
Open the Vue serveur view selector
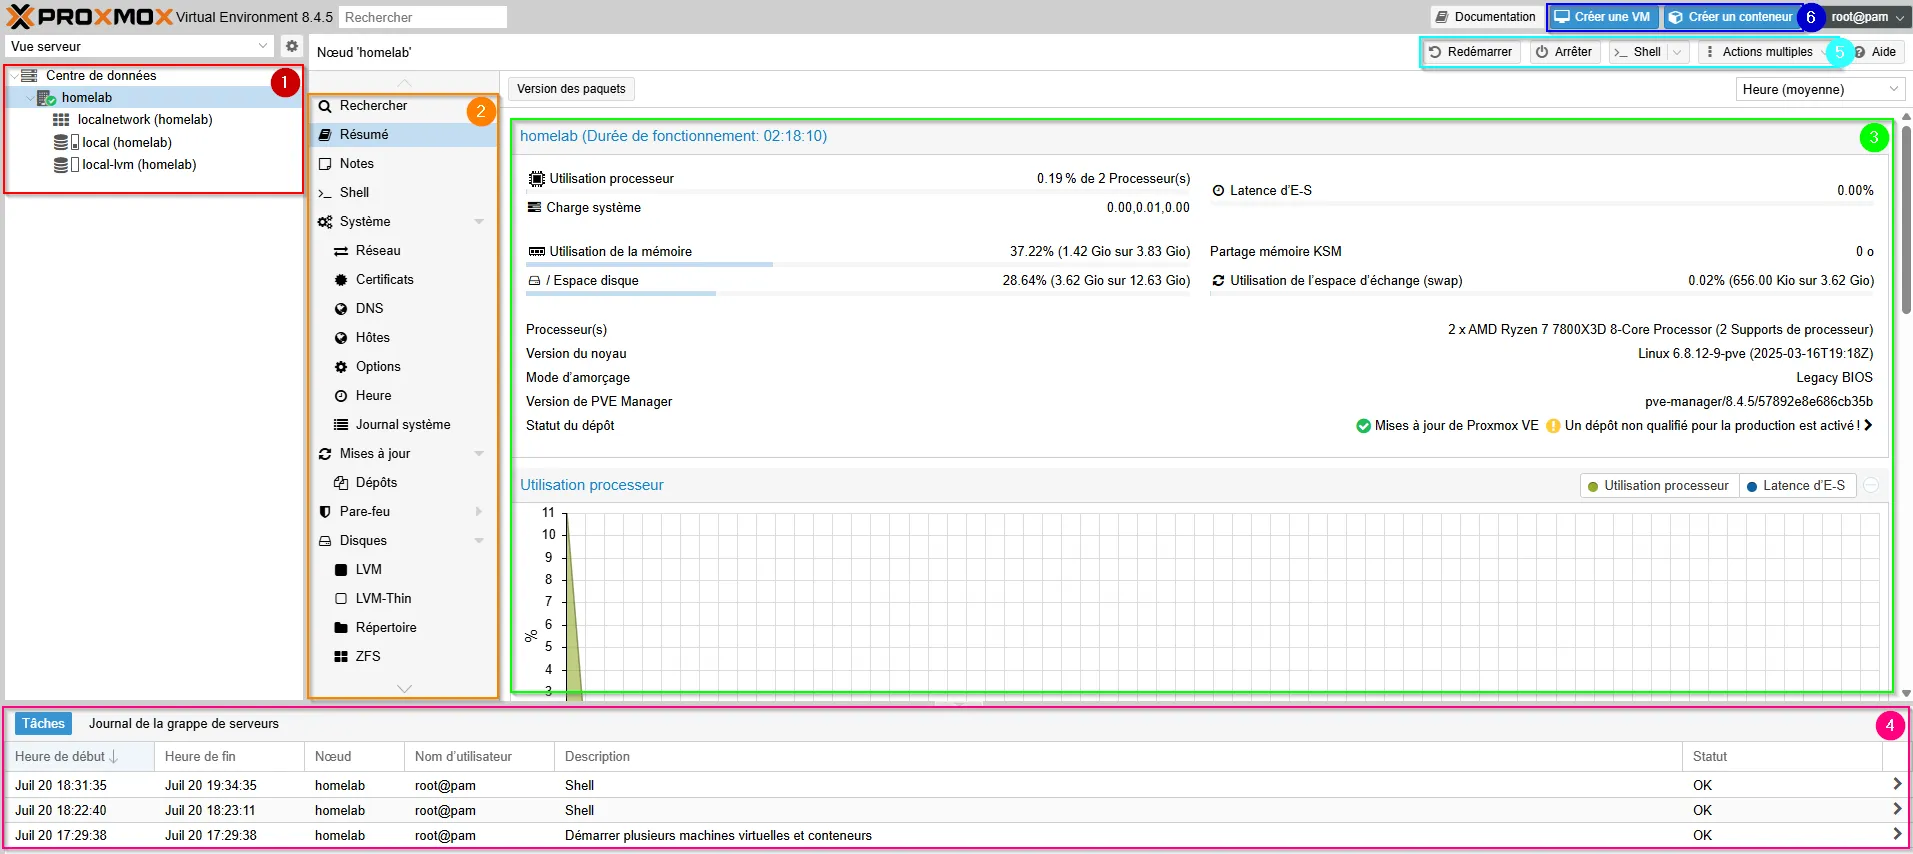coord(139,46)
